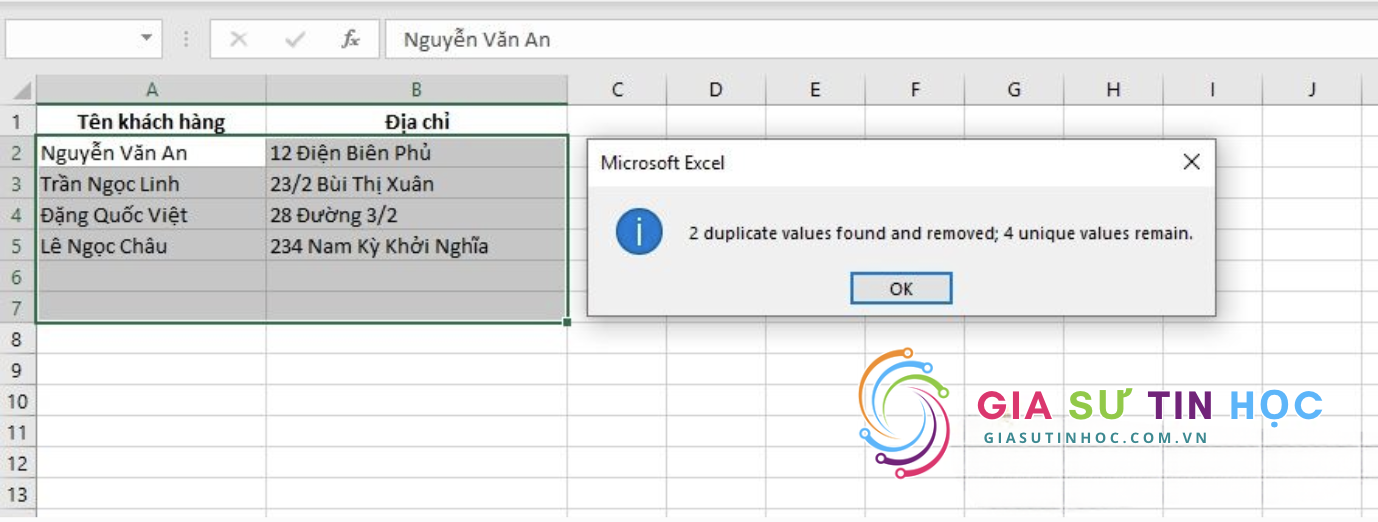Select row 5 header
This screenshot has height=522, width=1378.
pos(18,246)
